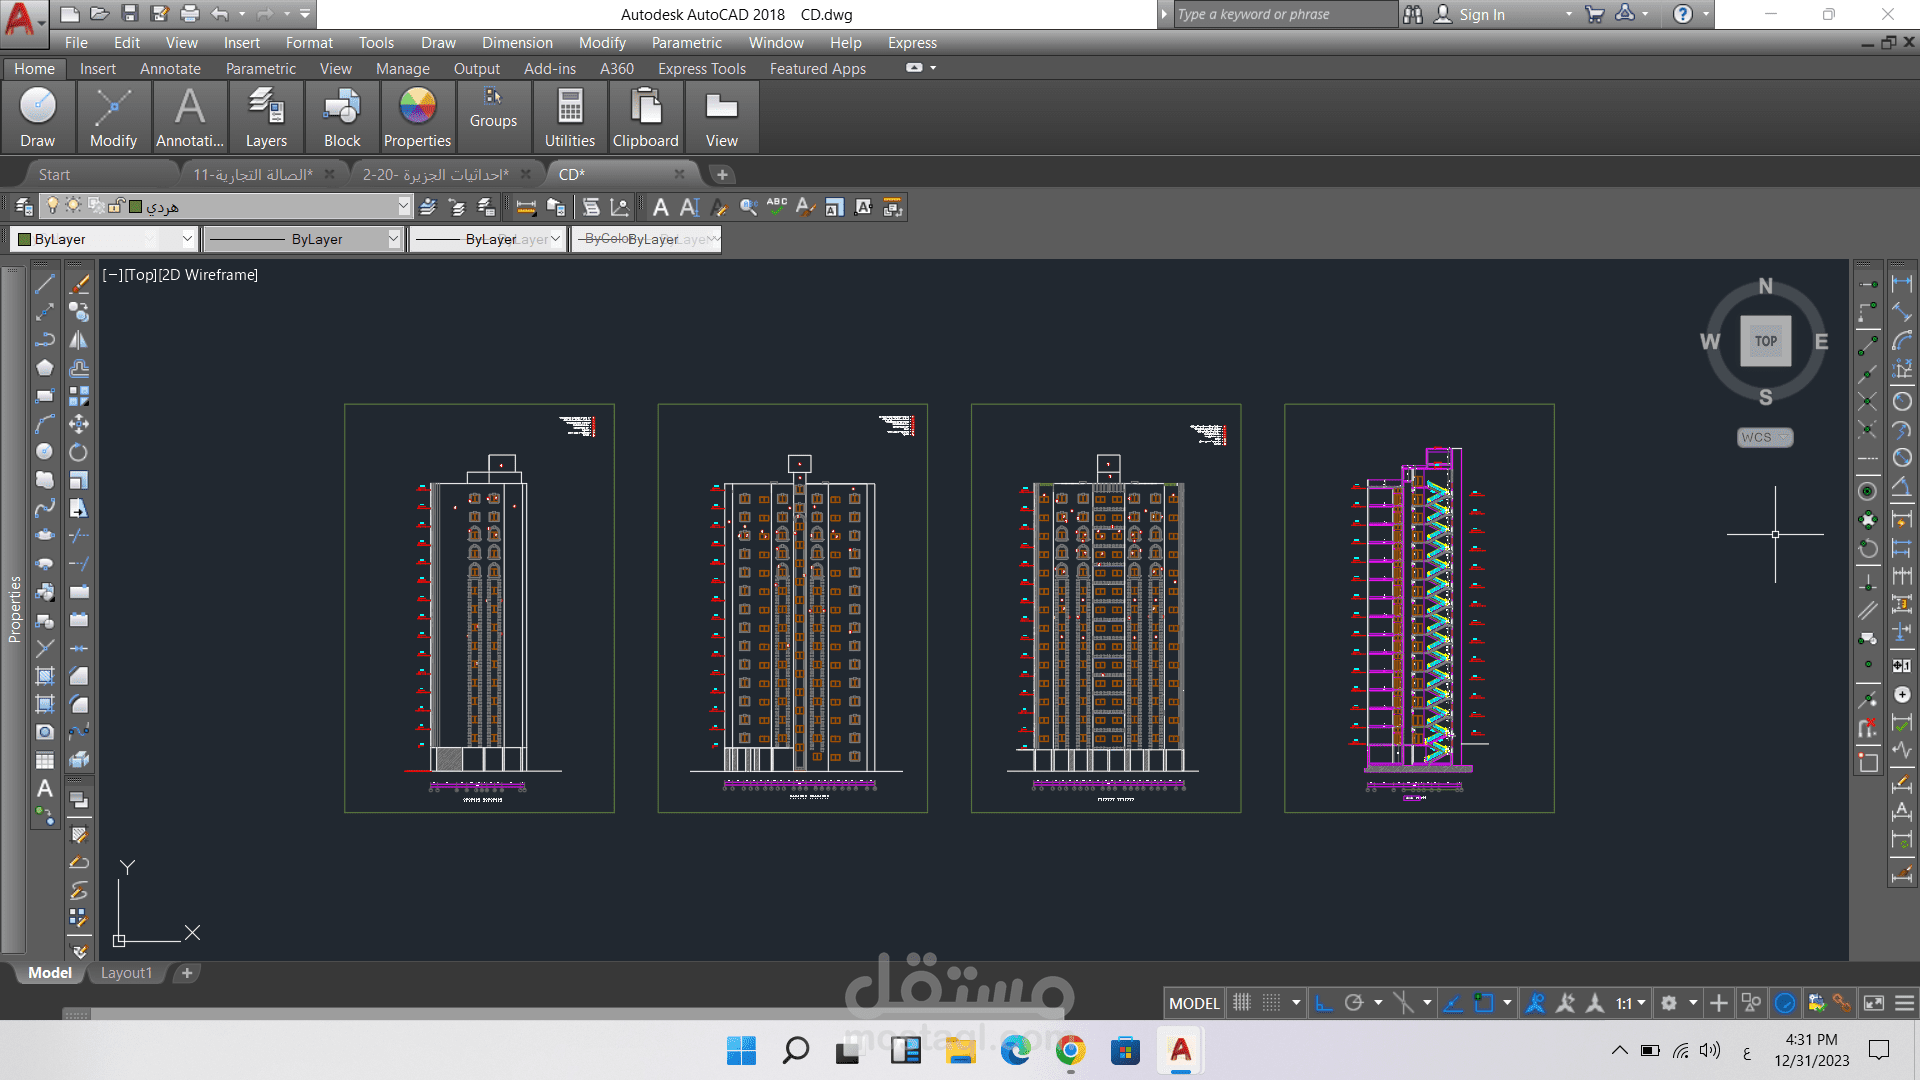Select the Multiline Text tool
Viewport: 1920px width, 1080px height.
click(45, 789)
